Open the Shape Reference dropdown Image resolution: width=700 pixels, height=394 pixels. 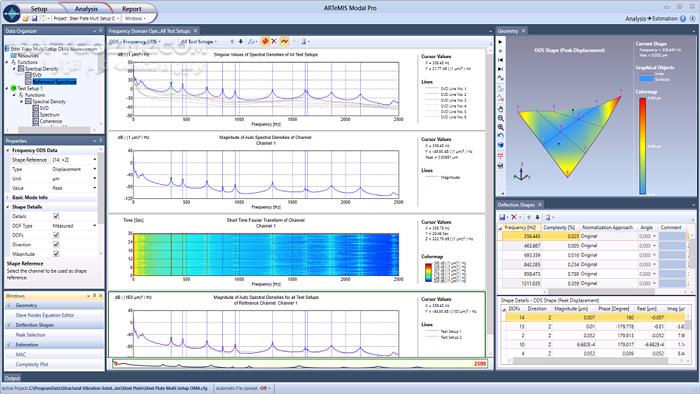click(95, 160)
